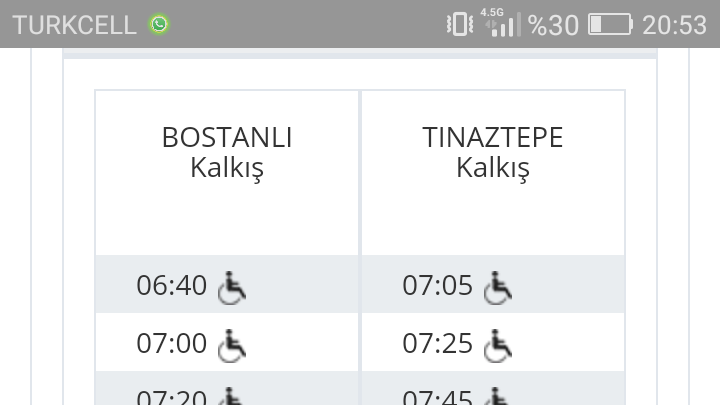
Task: Select the 06:40 Bostanlı departure time
Action: coord(171,285)
